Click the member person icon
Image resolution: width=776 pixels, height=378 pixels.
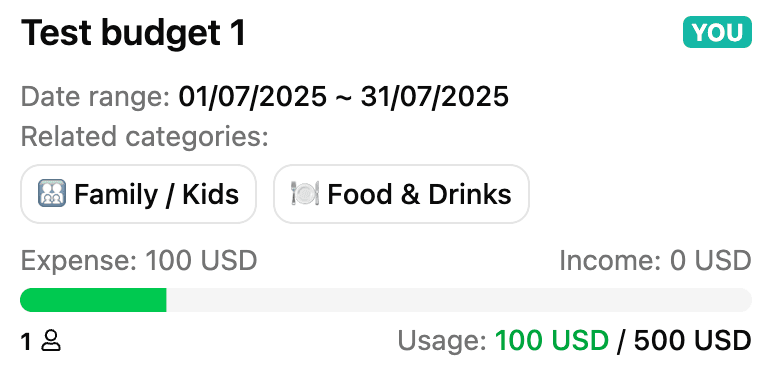(51, 341)
